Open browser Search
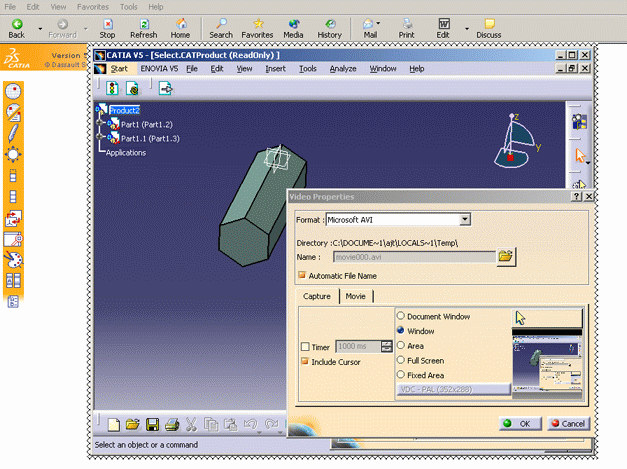Viewport: 627px width, 469px height. pos(221,29)
